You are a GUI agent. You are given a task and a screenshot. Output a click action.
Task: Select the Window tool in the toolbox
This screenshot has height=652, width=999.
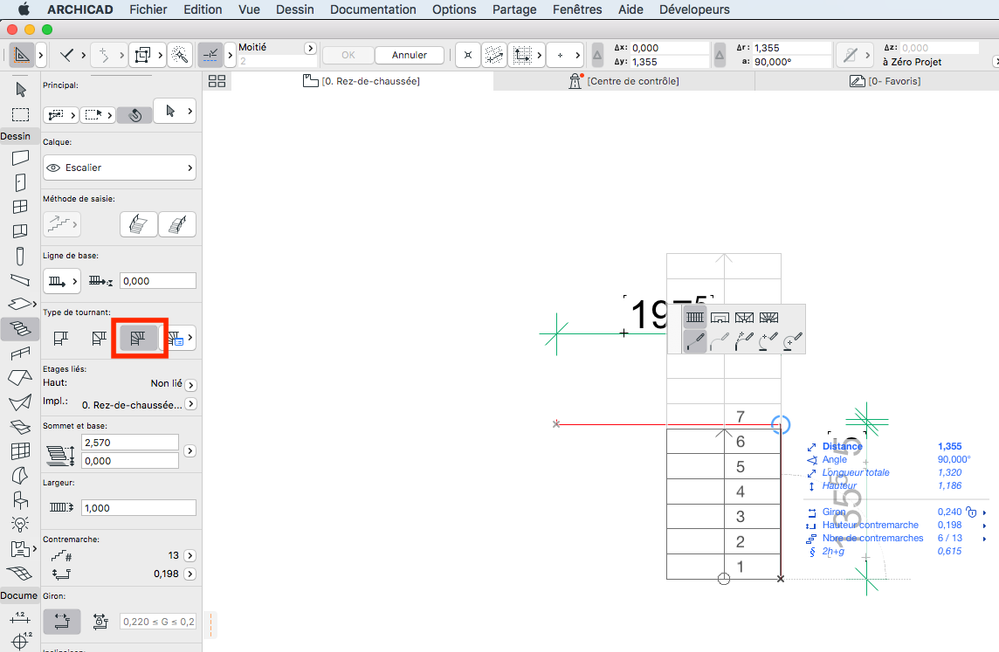click(20, 207)
